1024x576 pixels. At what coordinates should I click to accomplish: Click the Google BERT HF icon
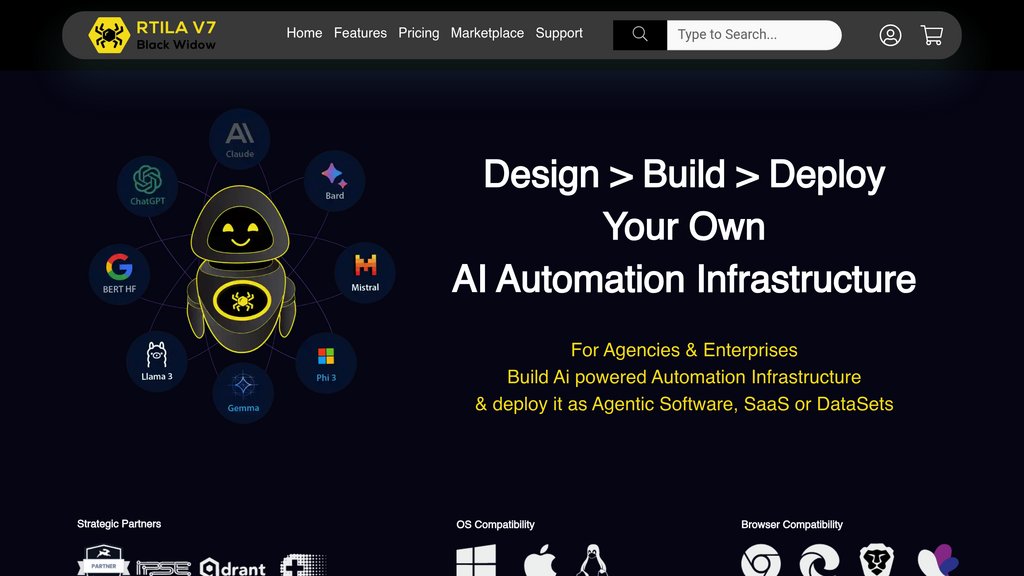pyautogui.click(x=119, y=272)
